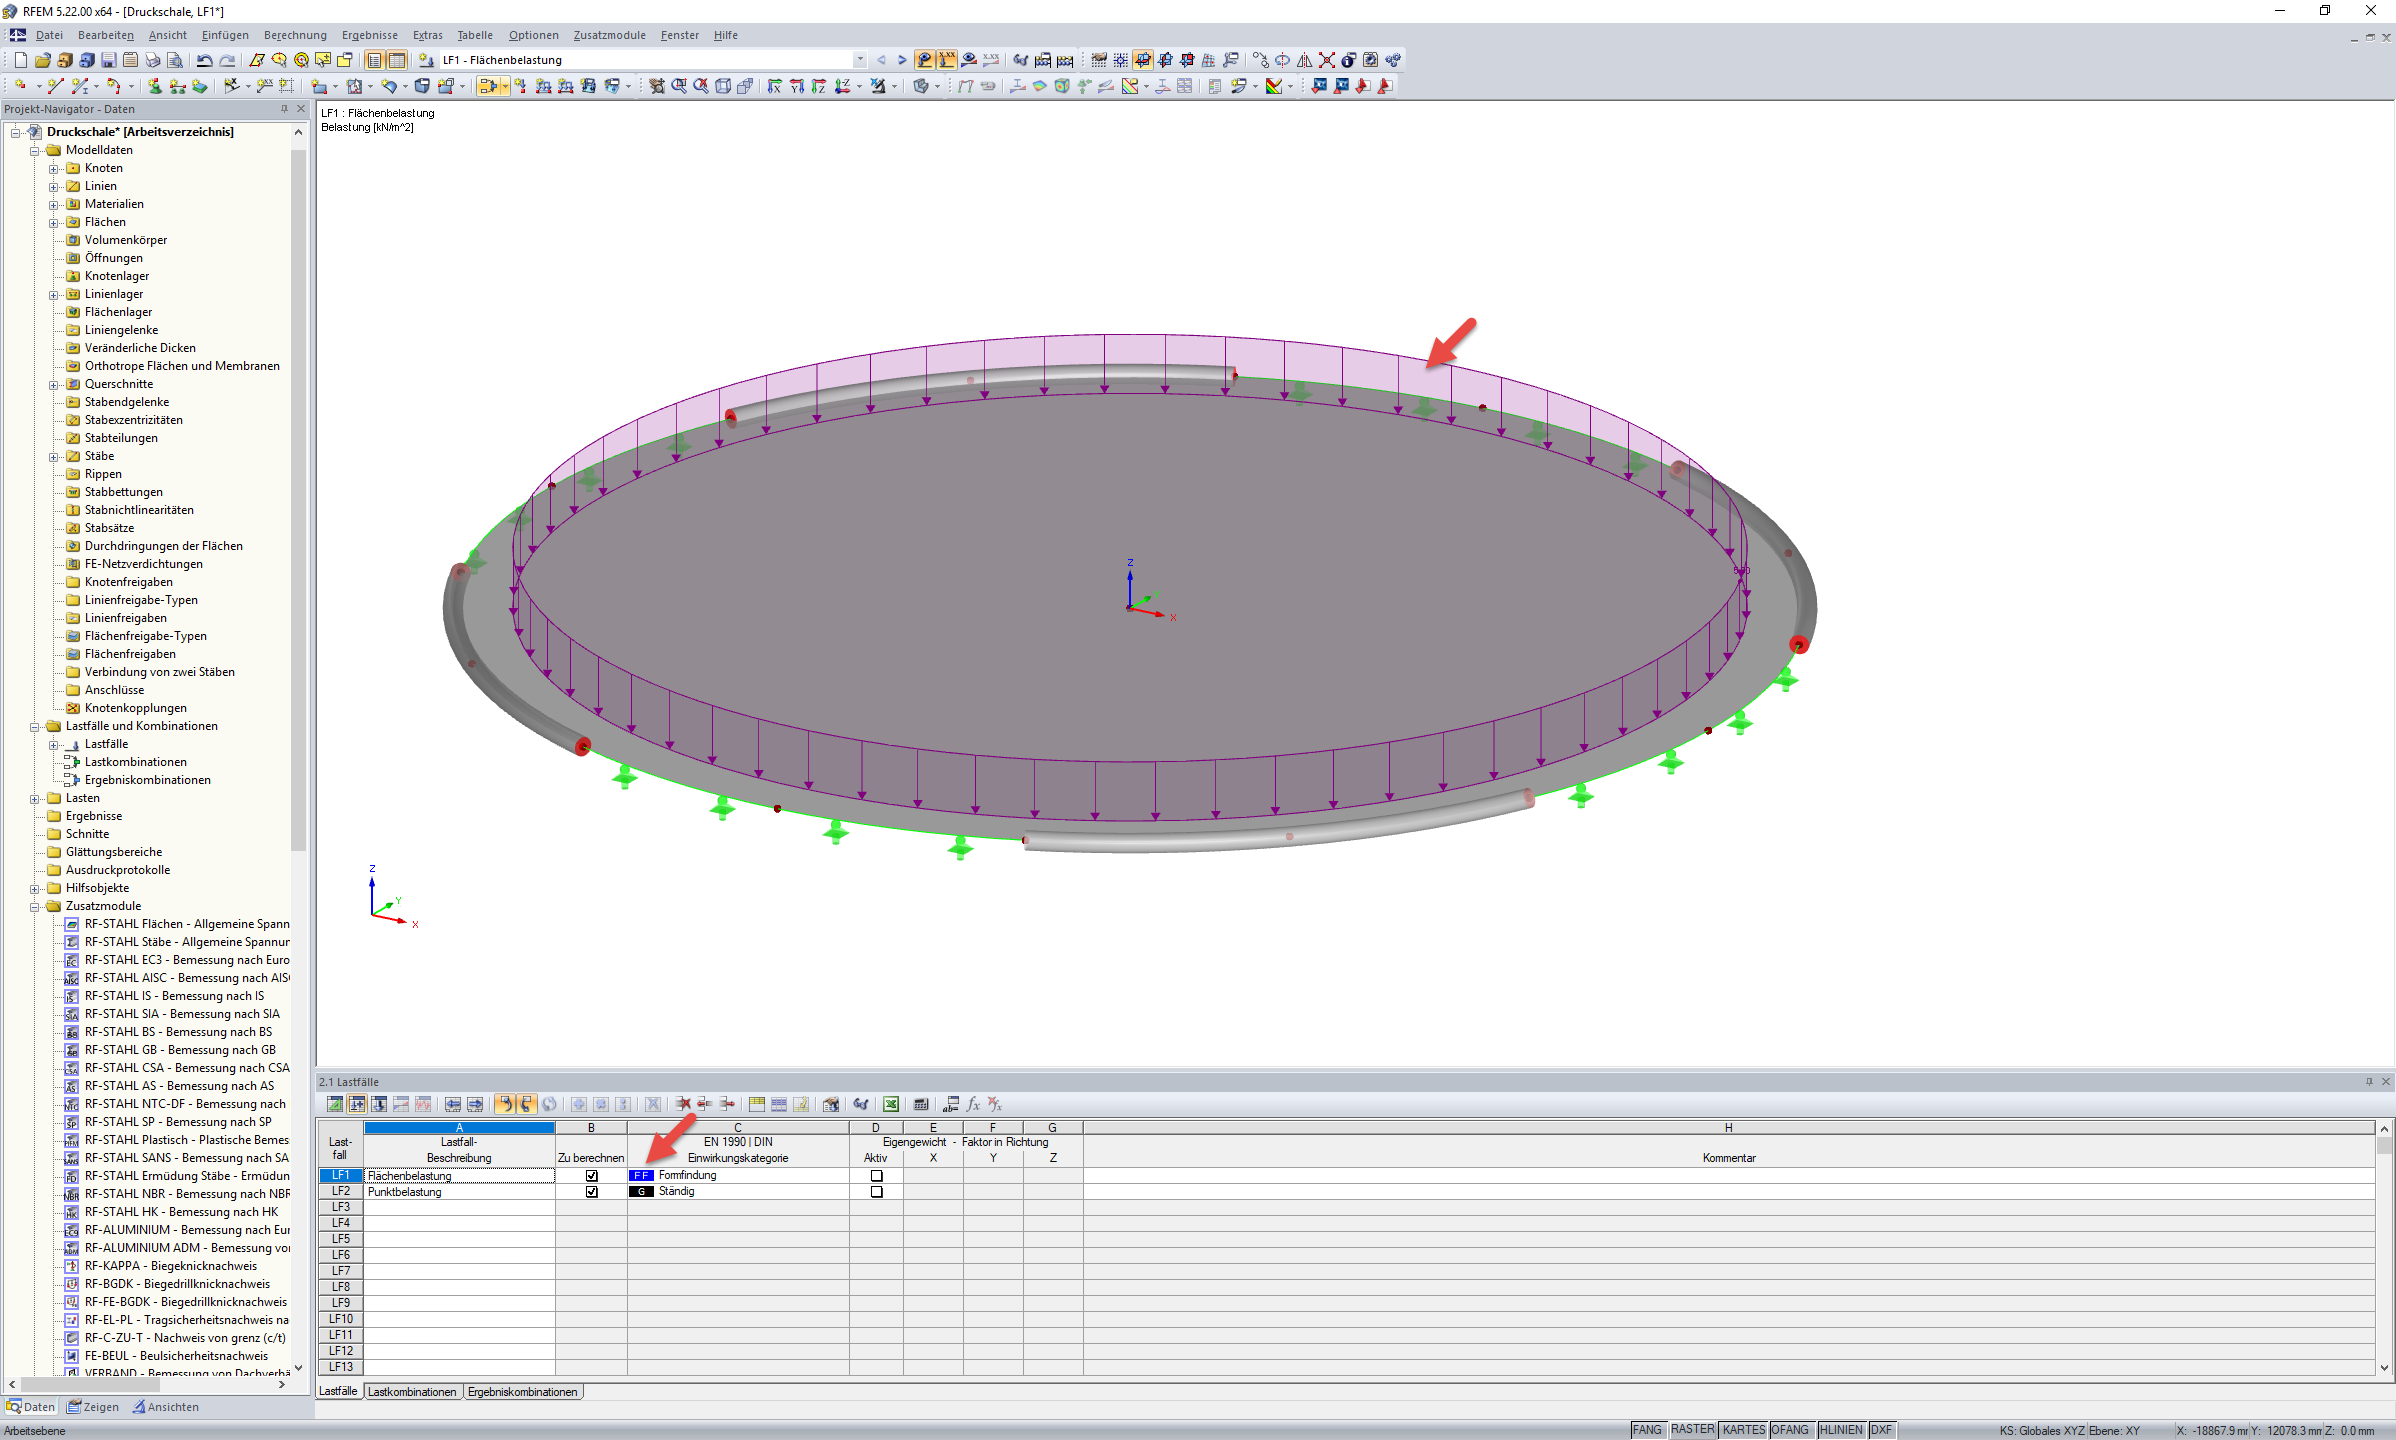Select RF-STAHL EC3 module in navigator
Image resolution: width=2396 pixels, height=1440 pixels.
click(x=186, y=960)
